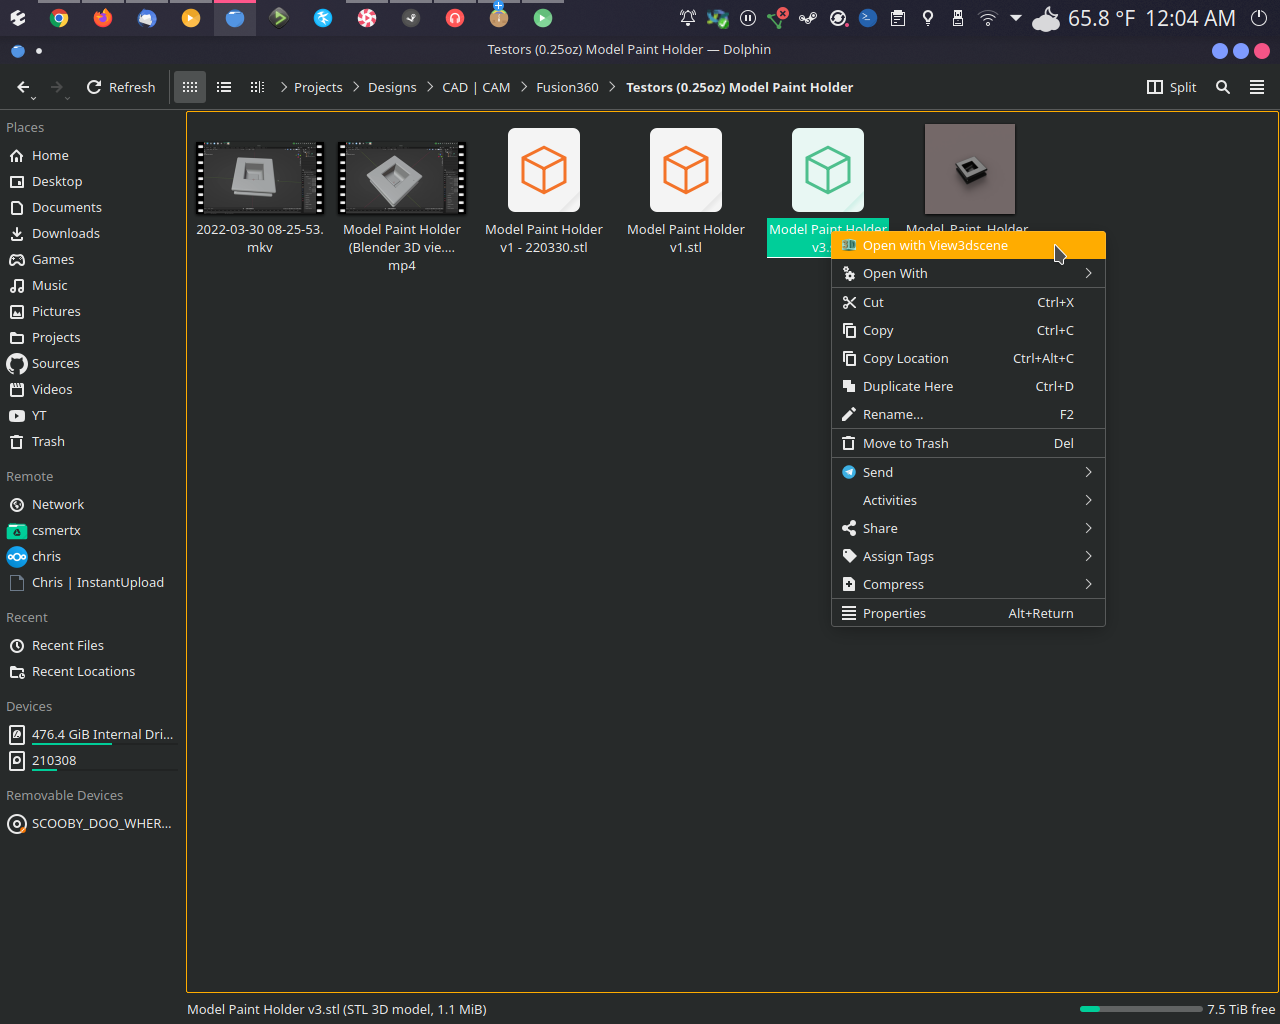Select the 2022-03-30 08-25-53.mkv video

(260, 190)
